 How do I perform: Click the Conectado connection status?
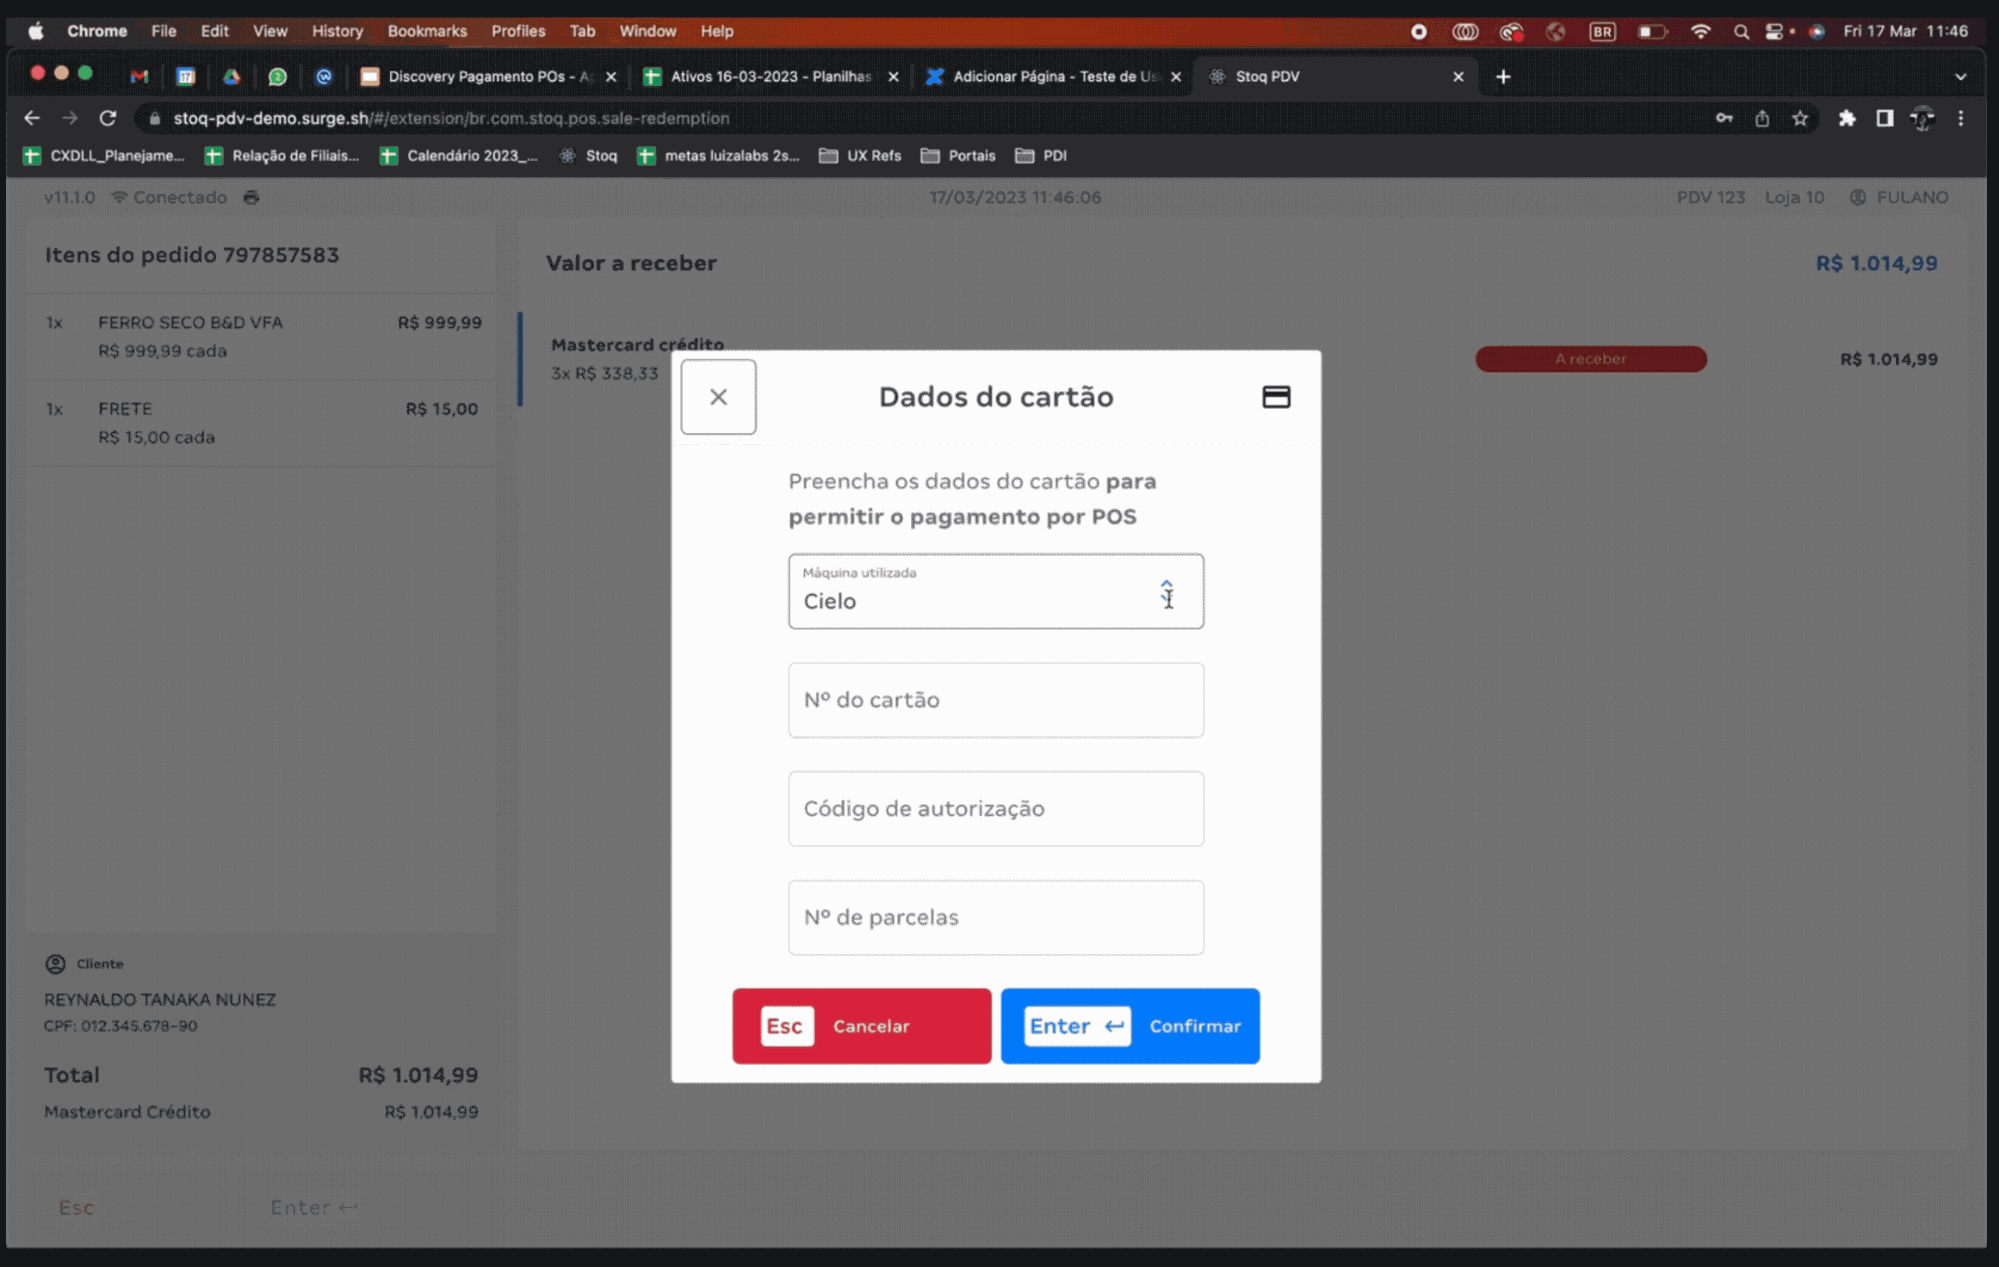point(169,197)
